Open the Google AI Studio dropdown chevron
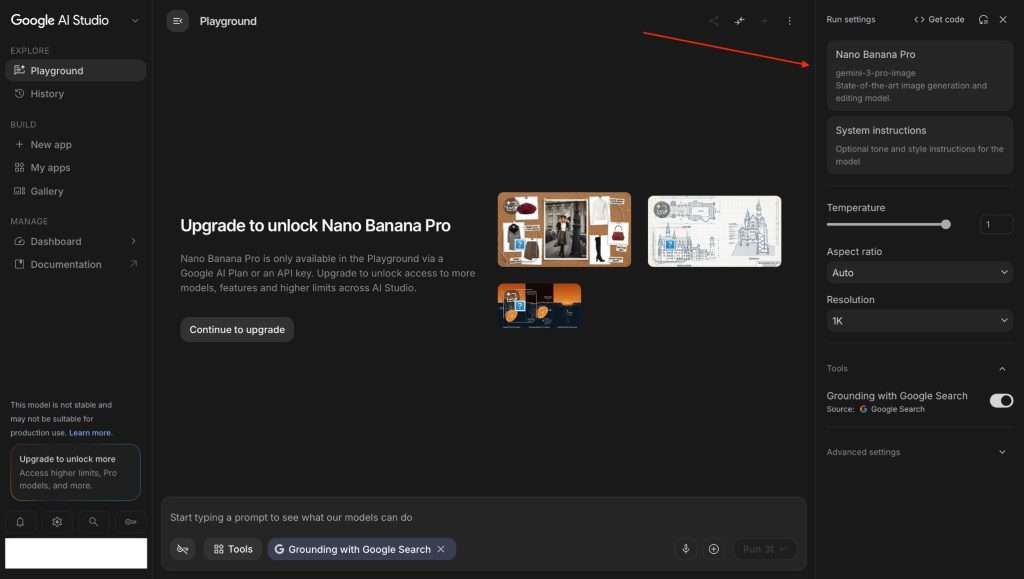Screen dimensions: 1024x579 pyautogui.click(x=135, y=20)
